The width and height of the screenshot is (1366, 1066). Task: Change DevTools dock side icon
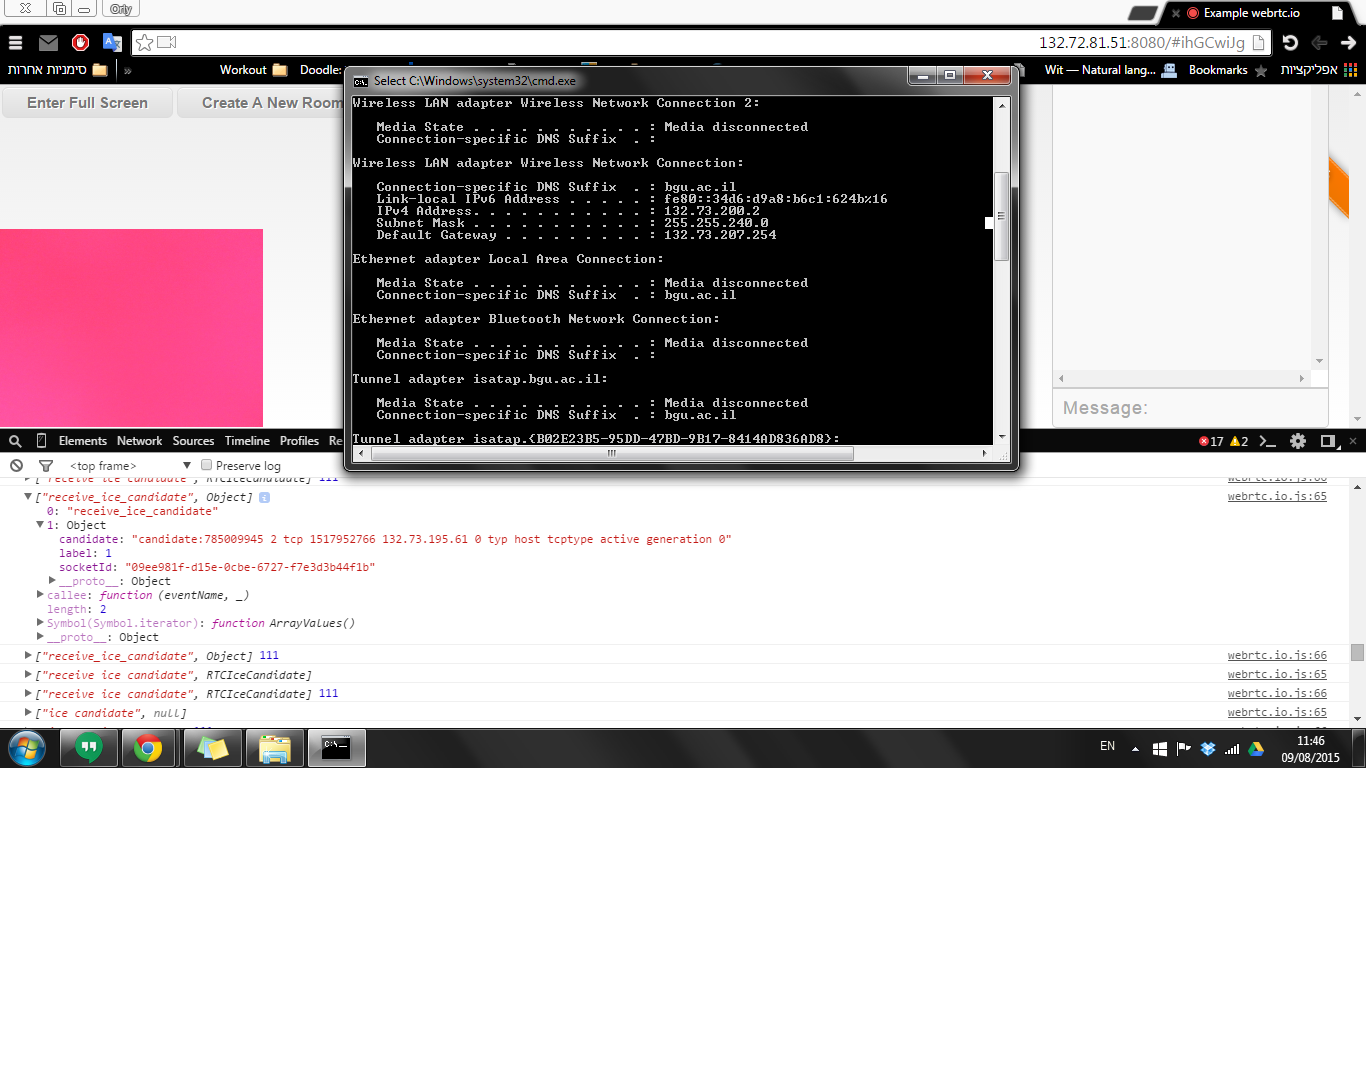[x=1328, y=441]
